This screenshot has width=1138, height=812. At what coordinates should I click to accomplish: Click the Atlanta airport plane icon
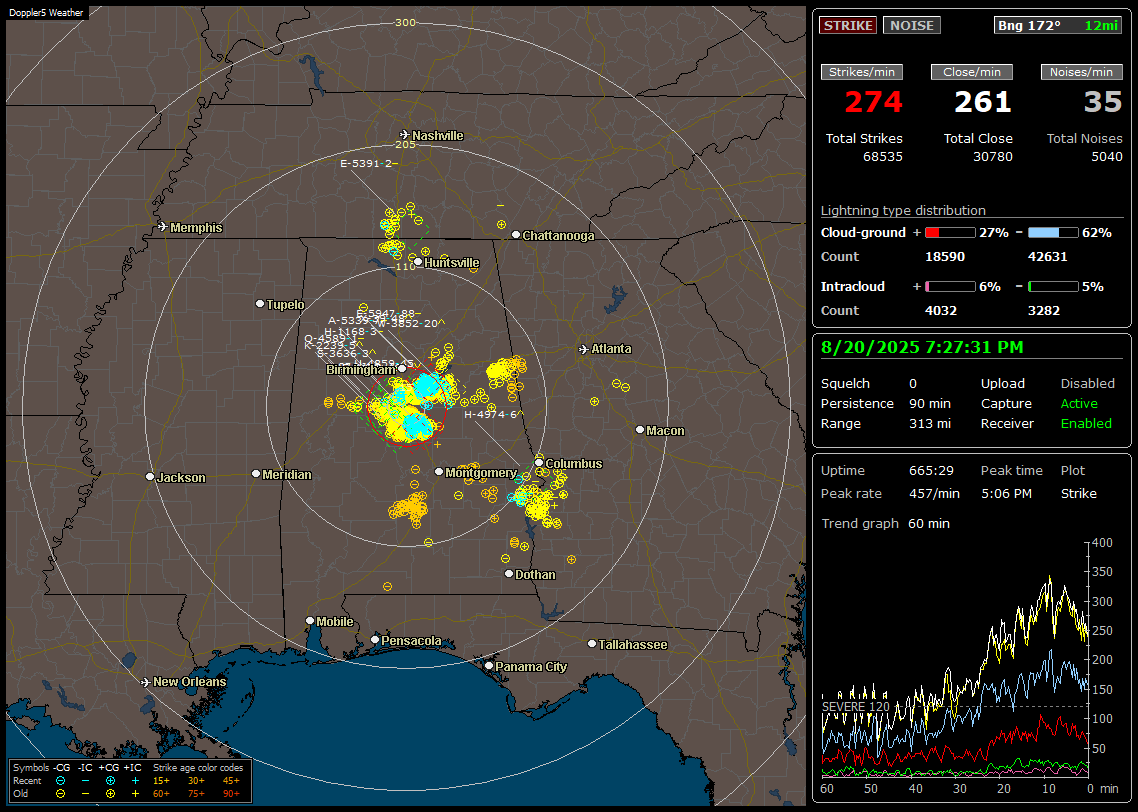(584, 349)
